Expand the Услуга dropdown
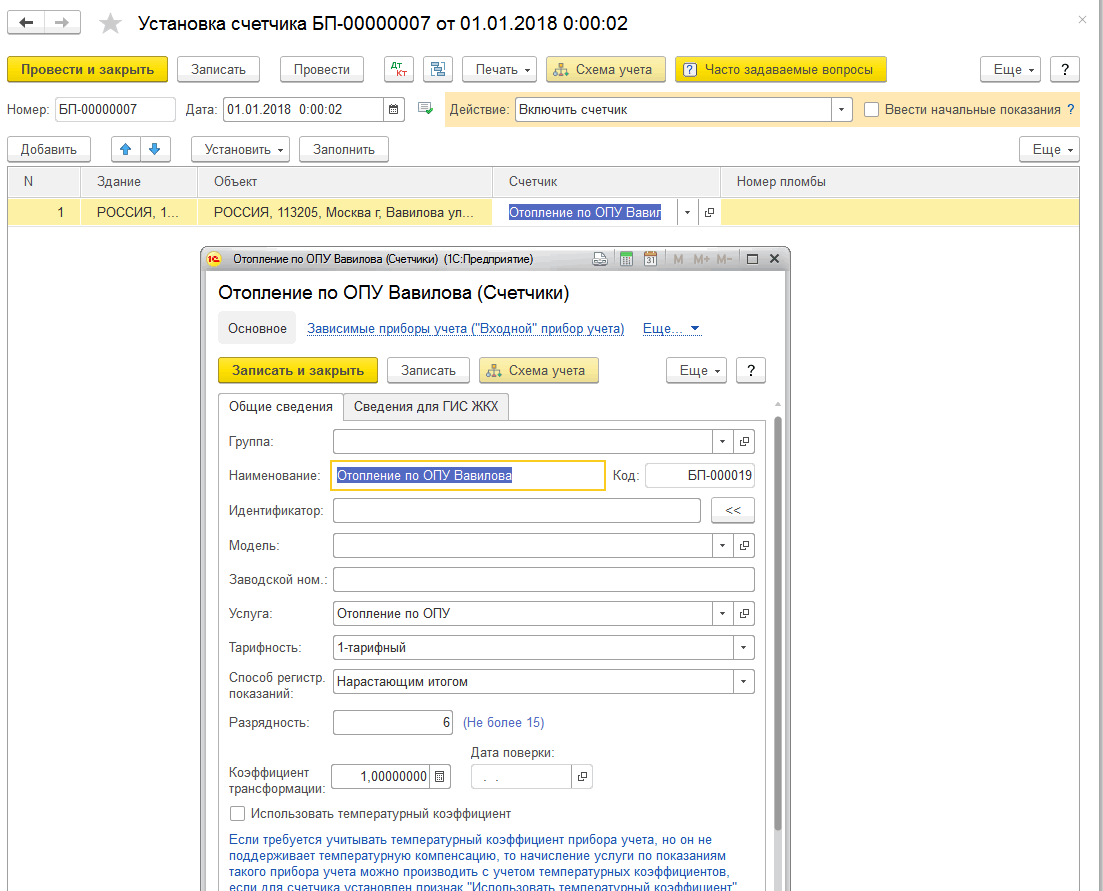1103x891 pixels. (722, 613)
